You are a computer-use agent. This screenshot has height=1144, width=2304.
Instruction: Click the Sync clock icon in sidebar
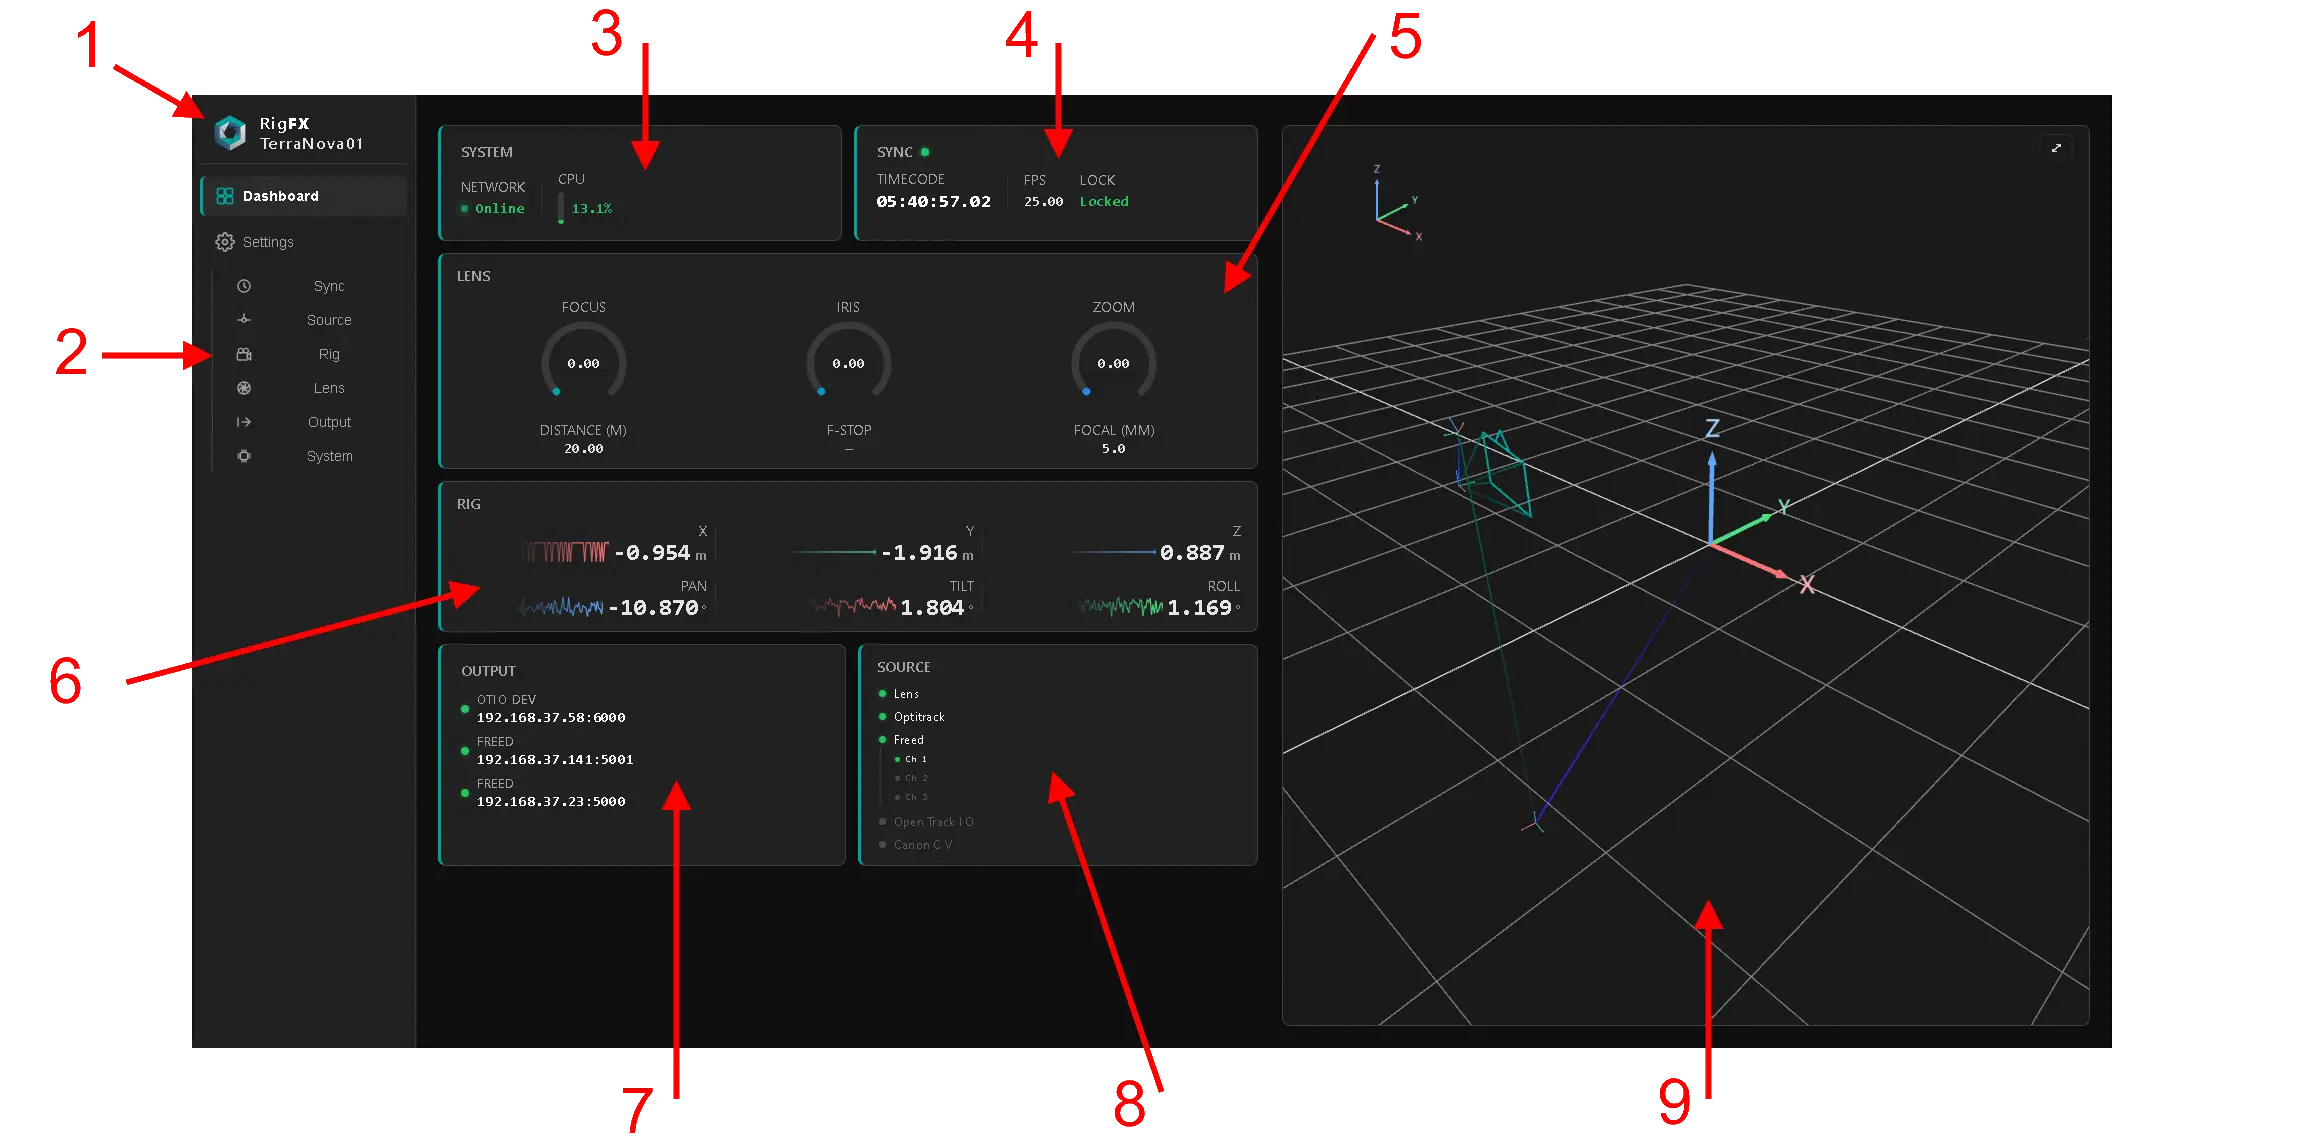[244, 286]
